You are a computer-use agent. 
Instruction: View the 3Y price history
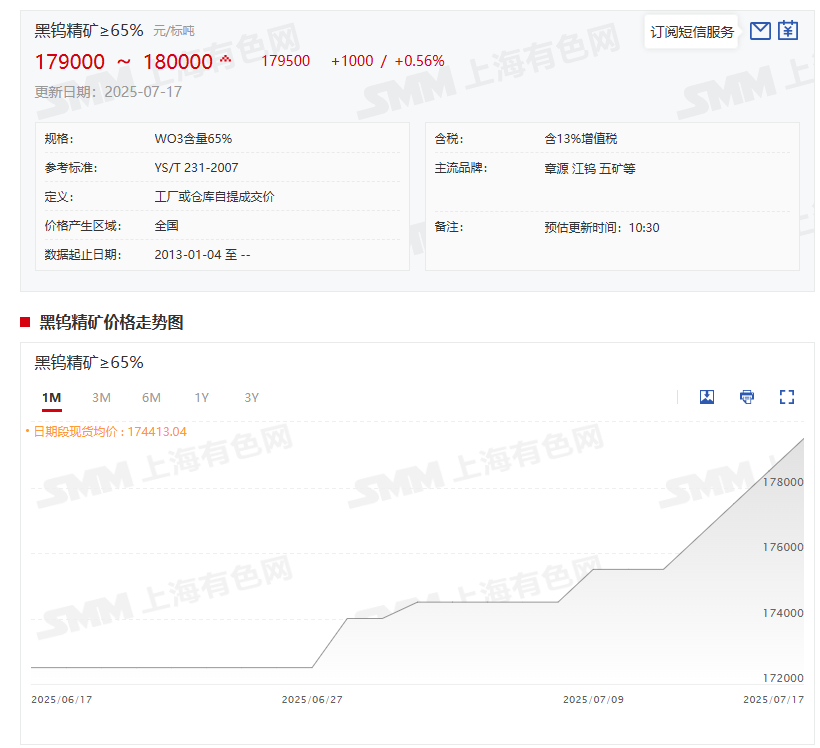251,398
